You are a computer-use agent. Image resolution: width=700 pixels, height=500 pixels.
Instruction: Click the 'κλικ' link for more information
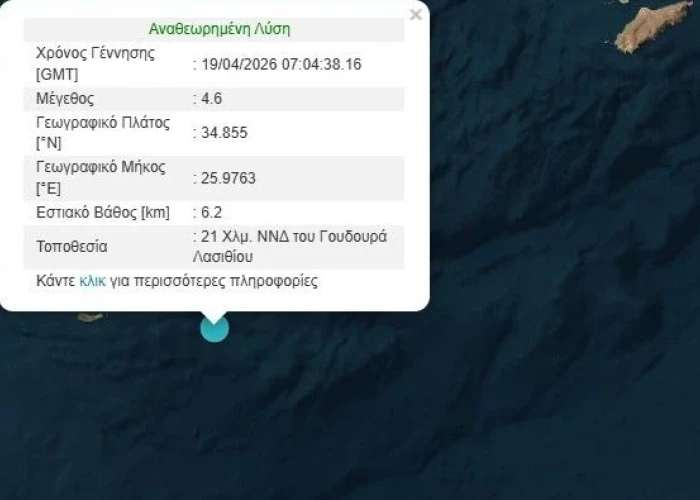tap(92, 281)
